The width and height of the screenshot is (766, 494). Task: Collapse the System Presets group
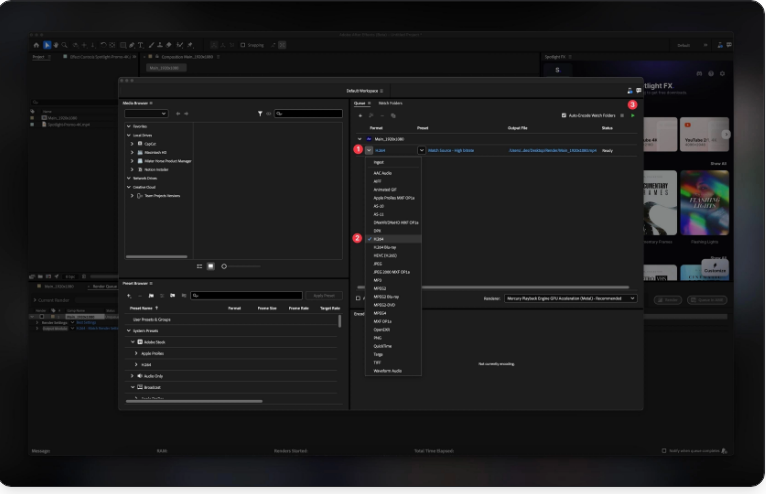click(128, 331)
